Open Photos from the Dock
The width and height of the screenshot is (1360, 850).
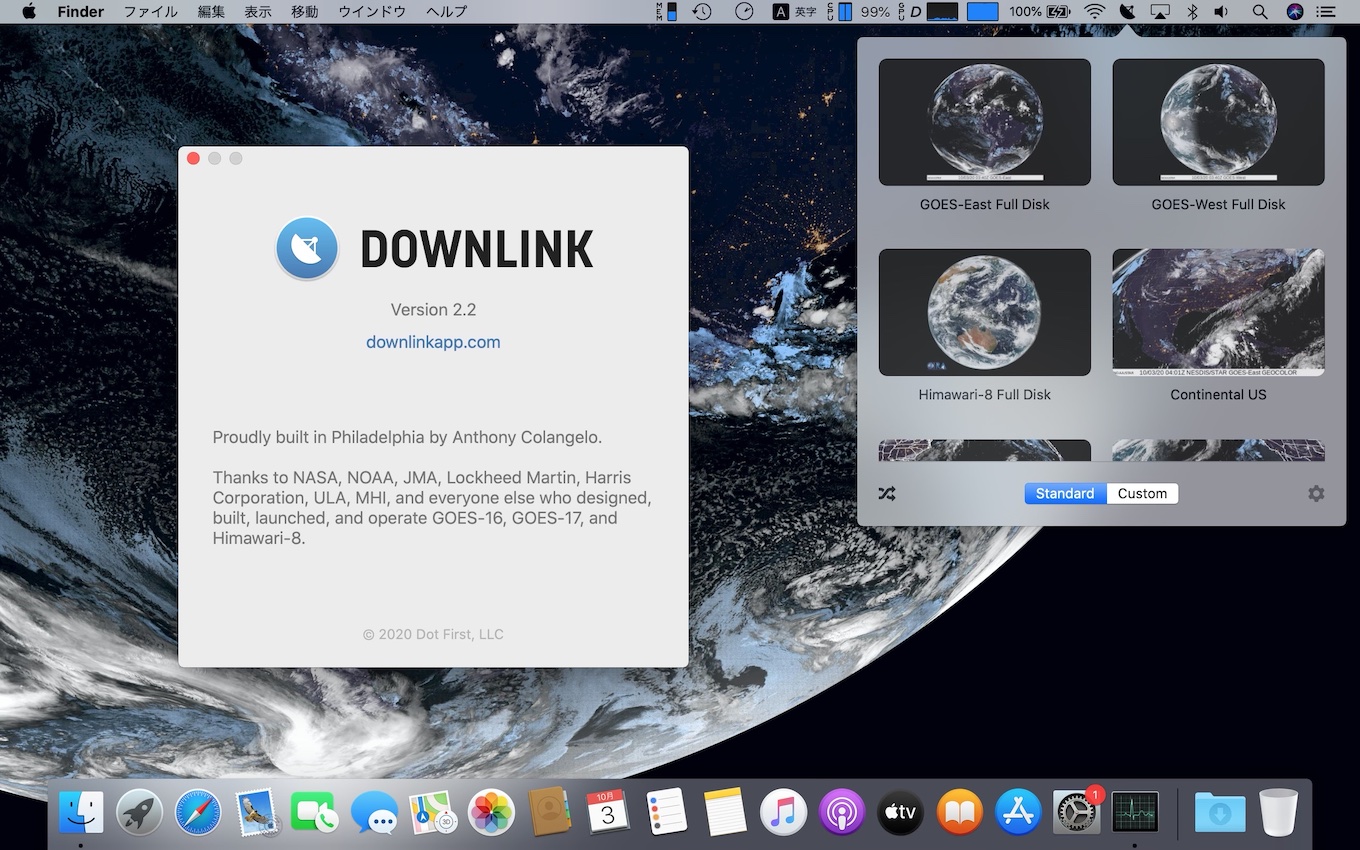pyautogui.click(x=491, y=812)
